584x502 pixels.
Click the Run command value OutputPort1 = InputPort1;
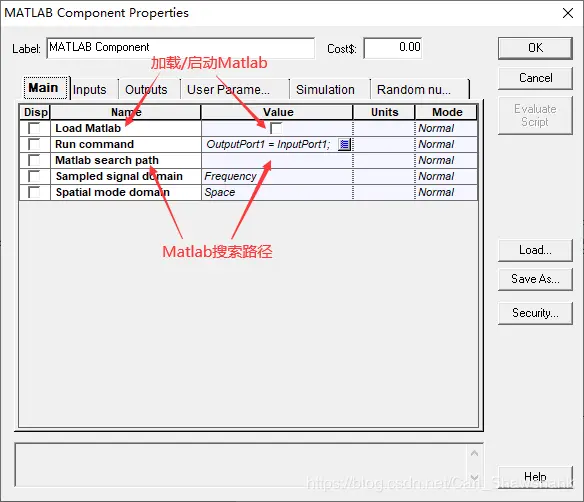(x=268, y=144)
